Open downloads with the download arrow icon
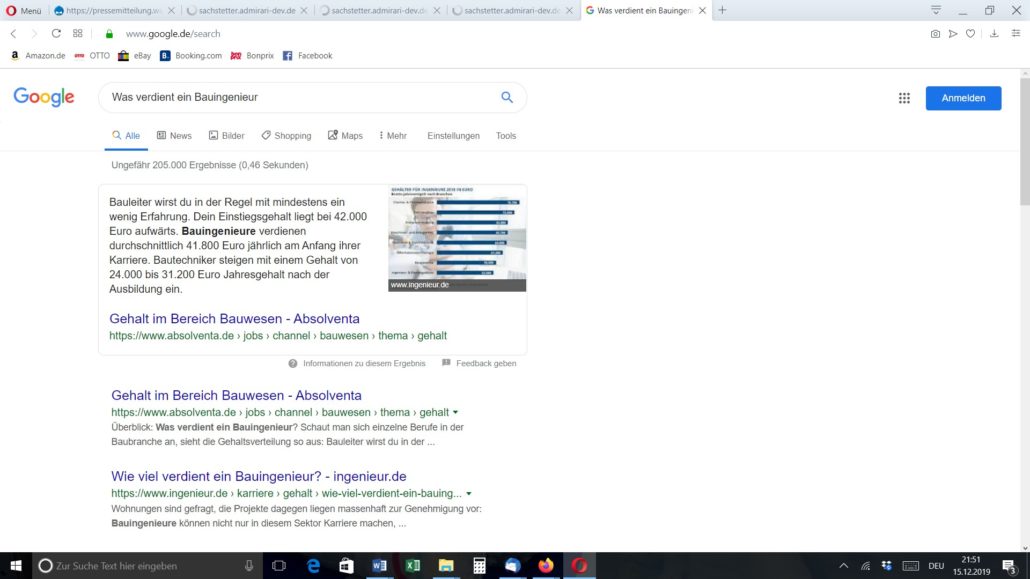1030x579 pixels. tap(994, 34)
